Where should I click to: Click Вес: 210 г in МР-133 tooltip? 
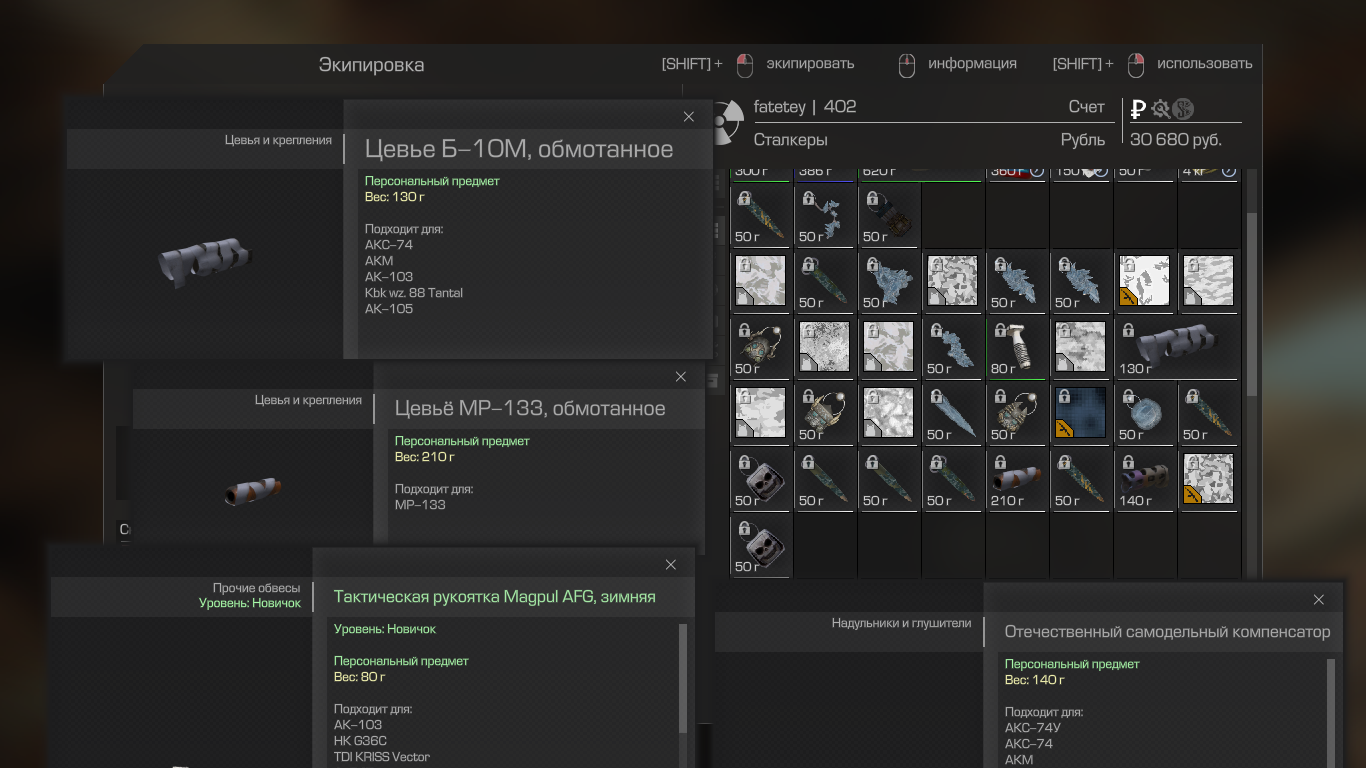click(425, 457)
